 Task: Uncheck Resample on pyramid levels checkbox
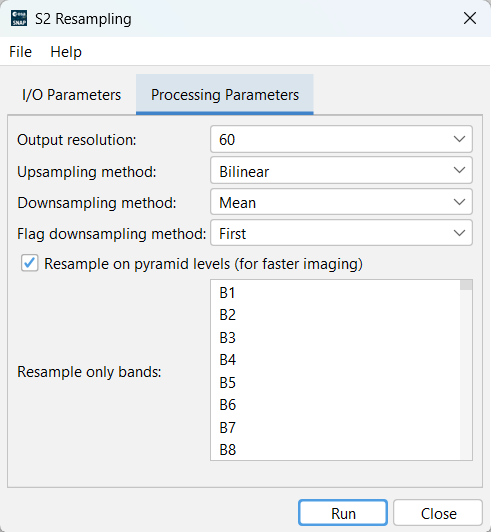point(30,263)
